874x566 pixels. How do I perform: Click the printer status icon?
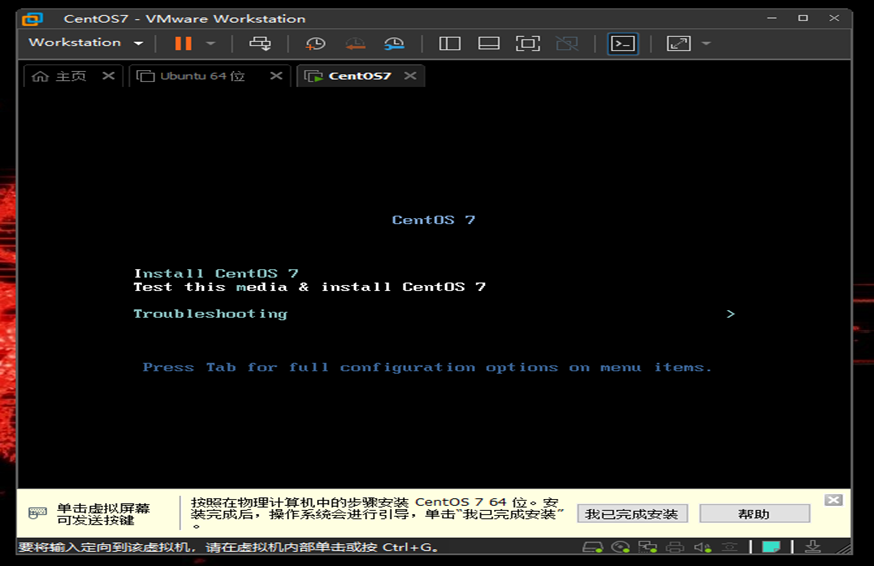tap(674, 547)
